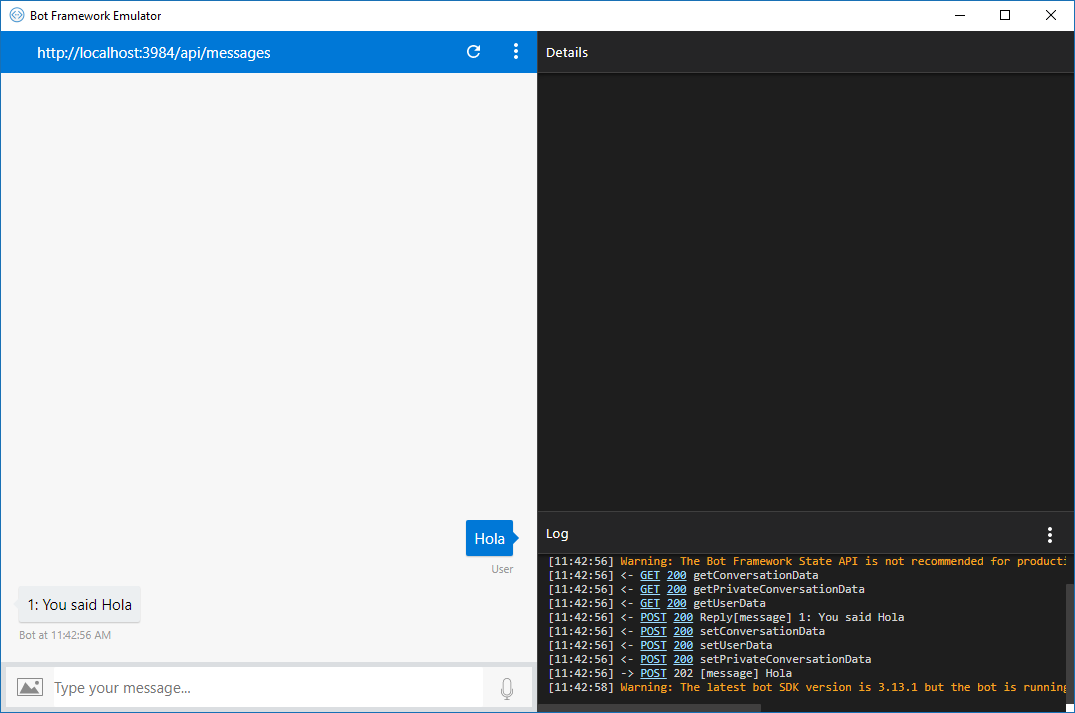Click the State API warning log line

tap(807, 561)
